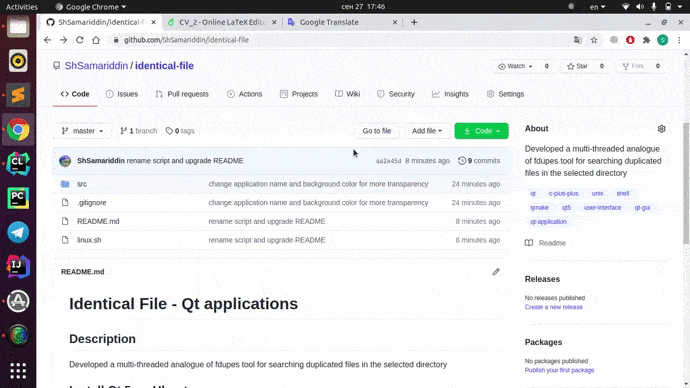
Task: Open the Security tab
Action: (396, 94)
